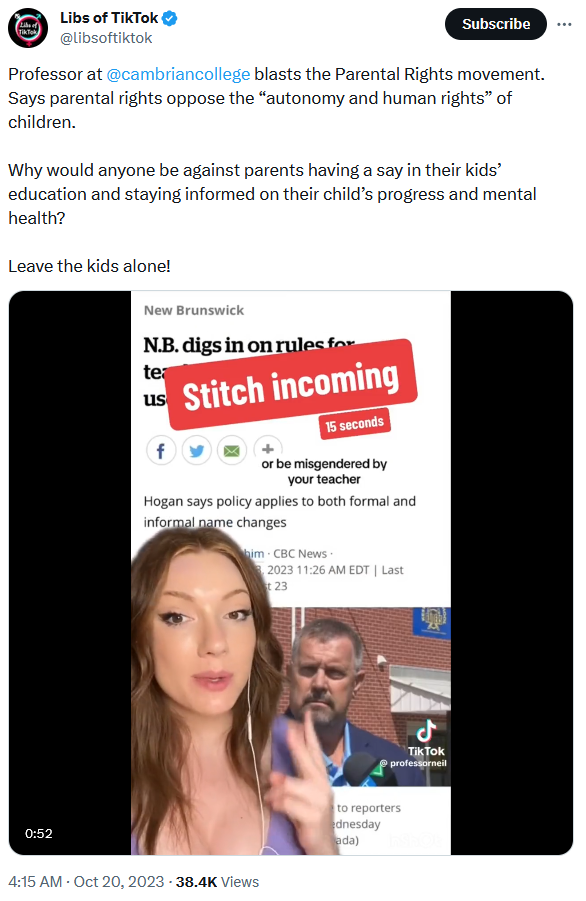Open Libs of TikTok profile avatar
Image resolution: width=586 pixels, height=901 pixels.
coord(28,28)
